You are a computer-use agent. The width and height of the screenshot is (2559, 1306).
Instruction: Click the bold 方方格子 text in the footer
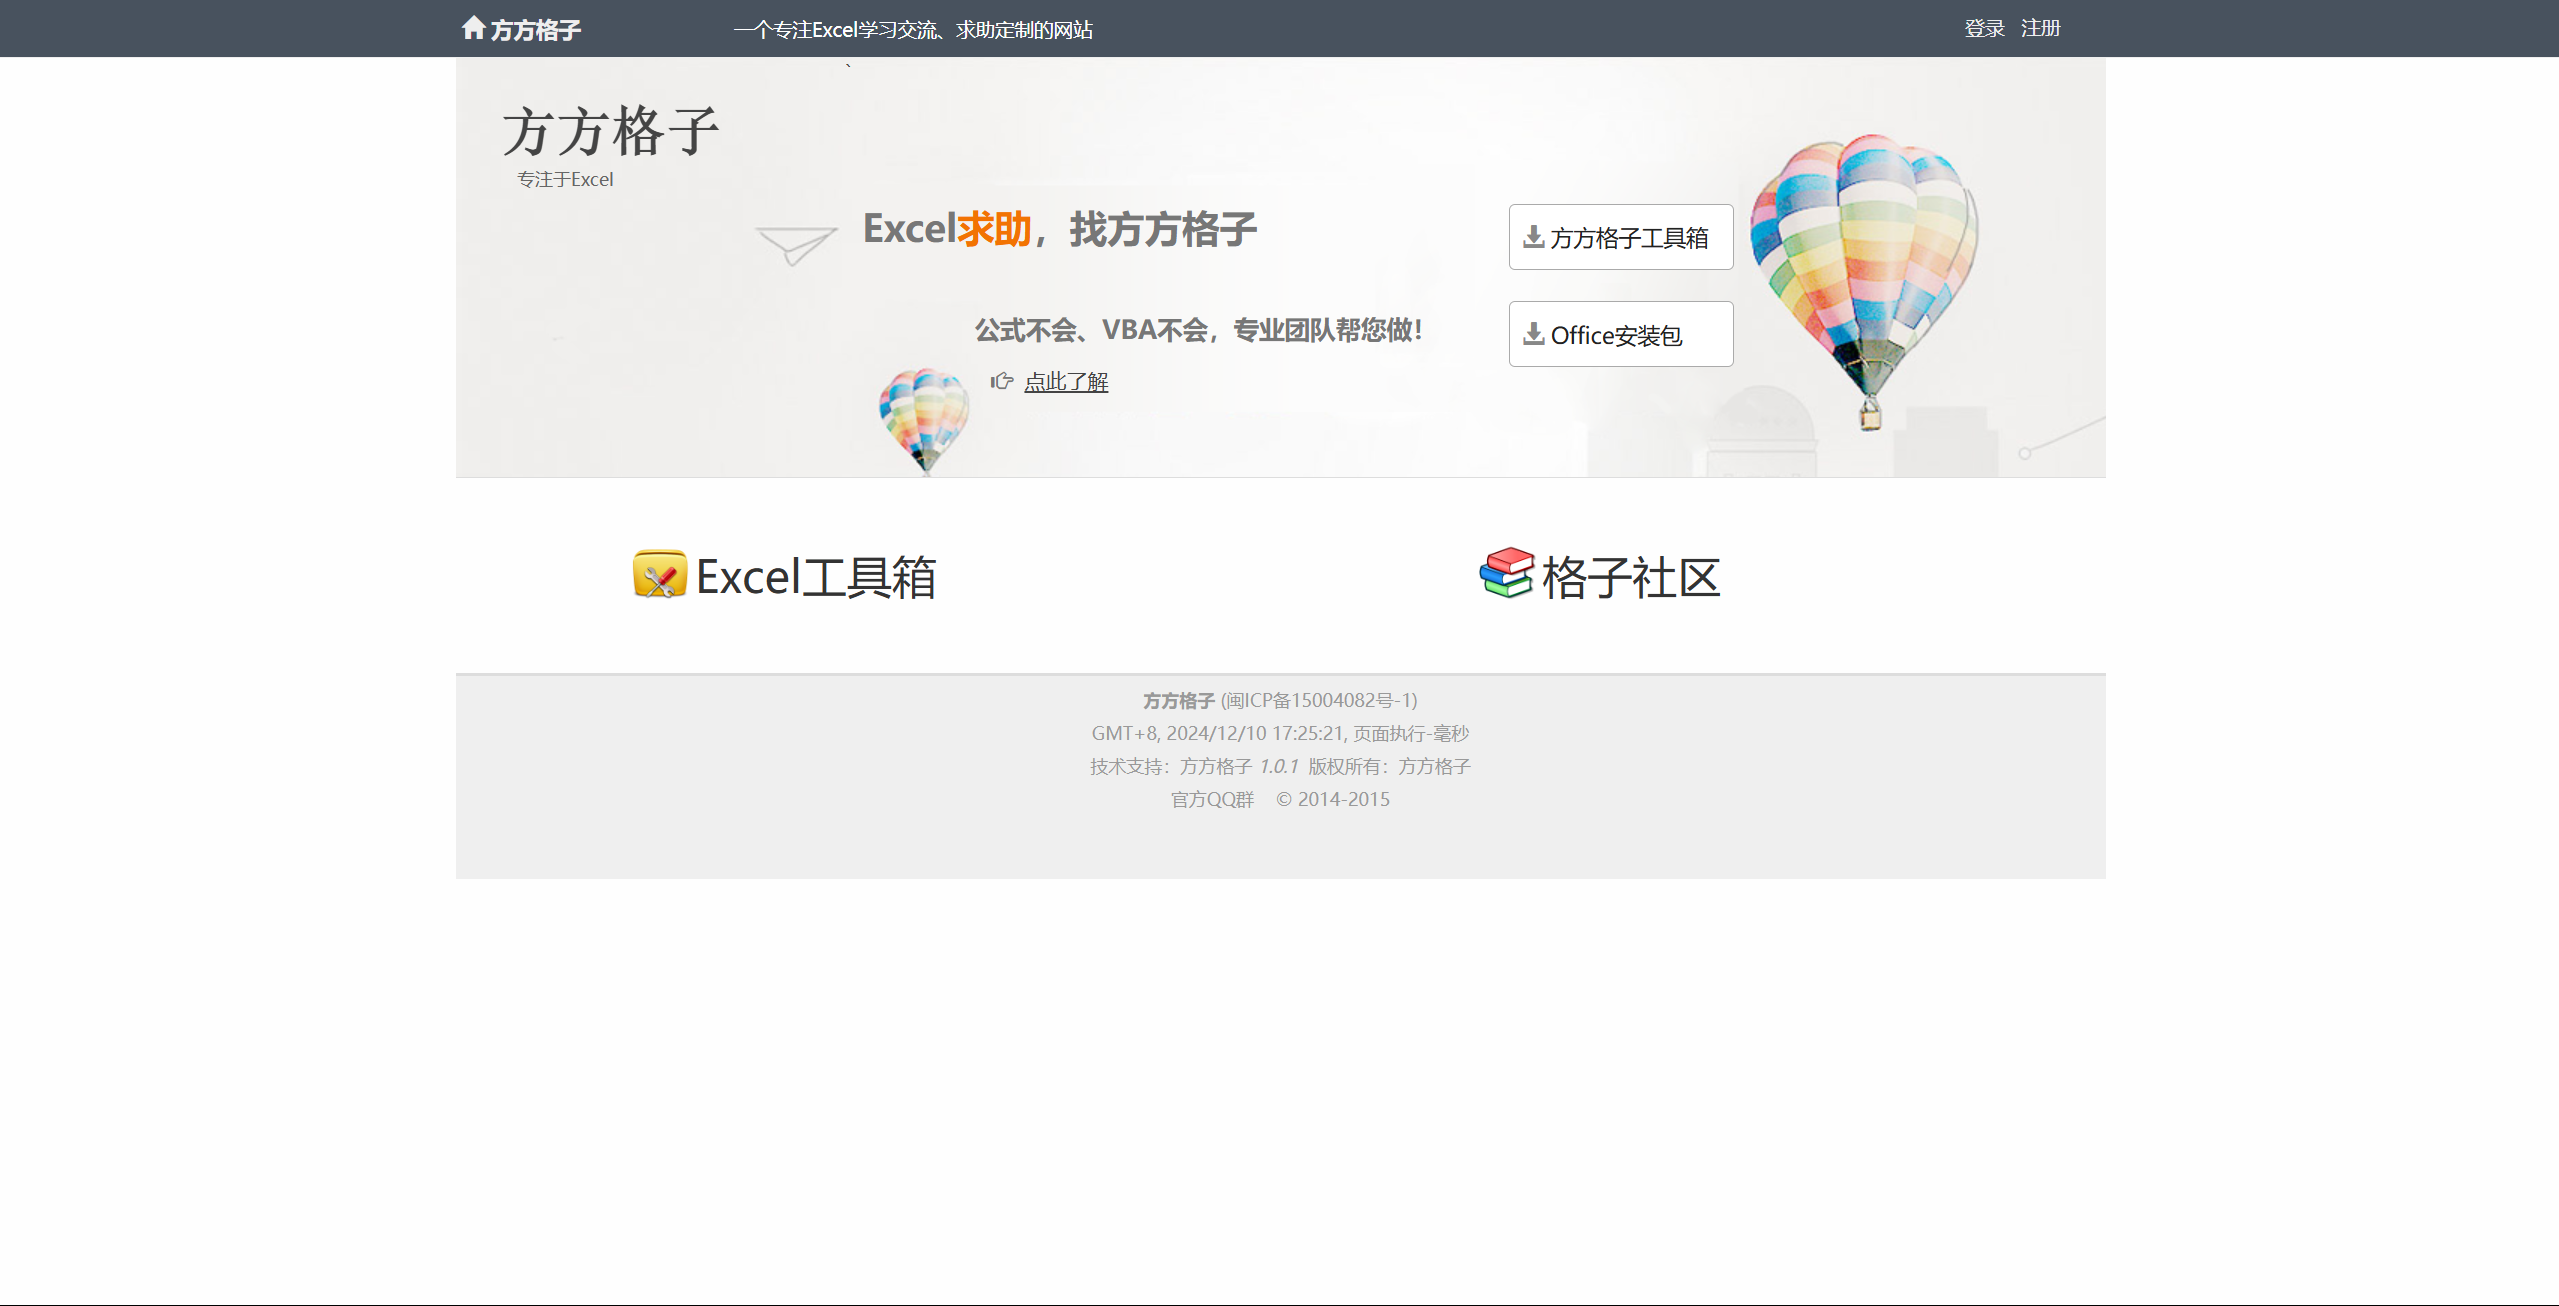click(1179, 701)
